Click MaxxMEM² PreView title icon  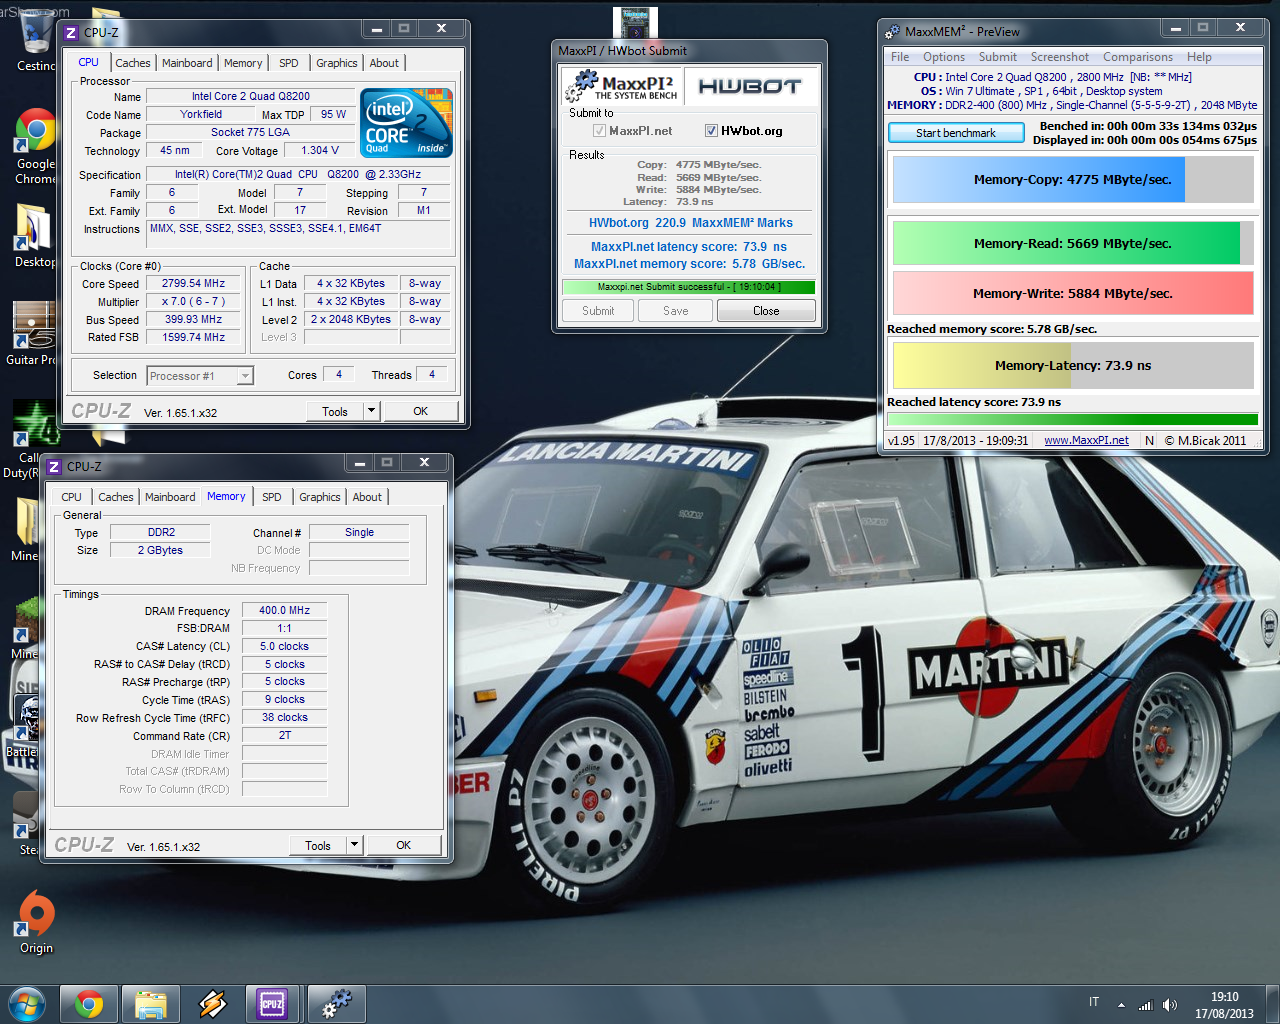[892, 31]
